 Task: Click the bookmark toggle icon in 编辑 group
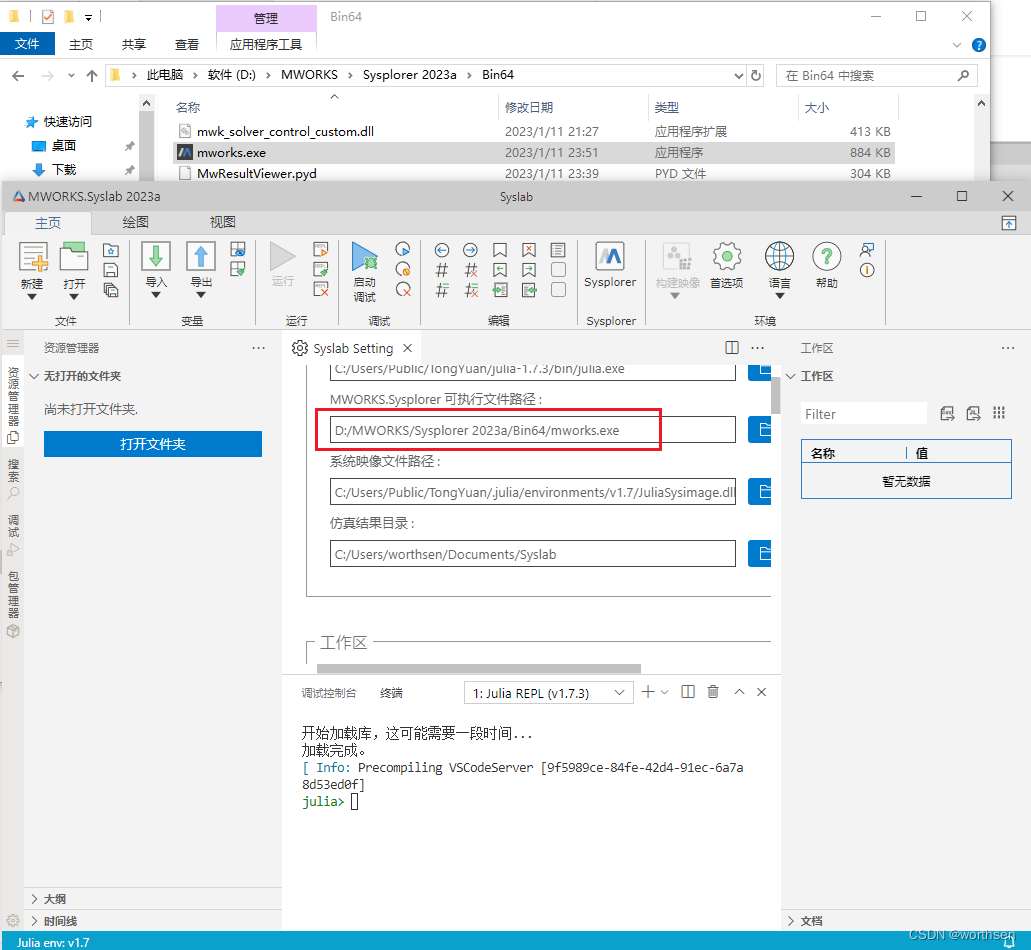(x=500, y=250)
